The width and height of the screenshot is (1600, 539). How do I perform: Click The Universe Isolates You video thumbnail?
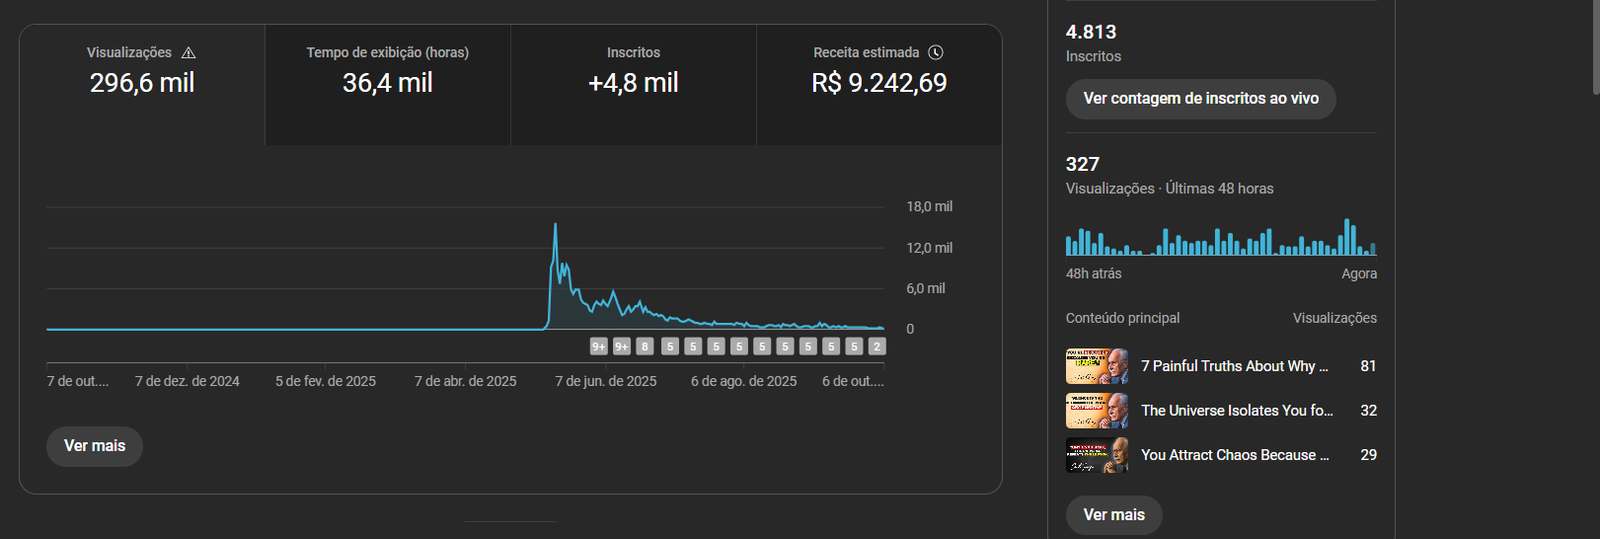[x=1097, y=411]
